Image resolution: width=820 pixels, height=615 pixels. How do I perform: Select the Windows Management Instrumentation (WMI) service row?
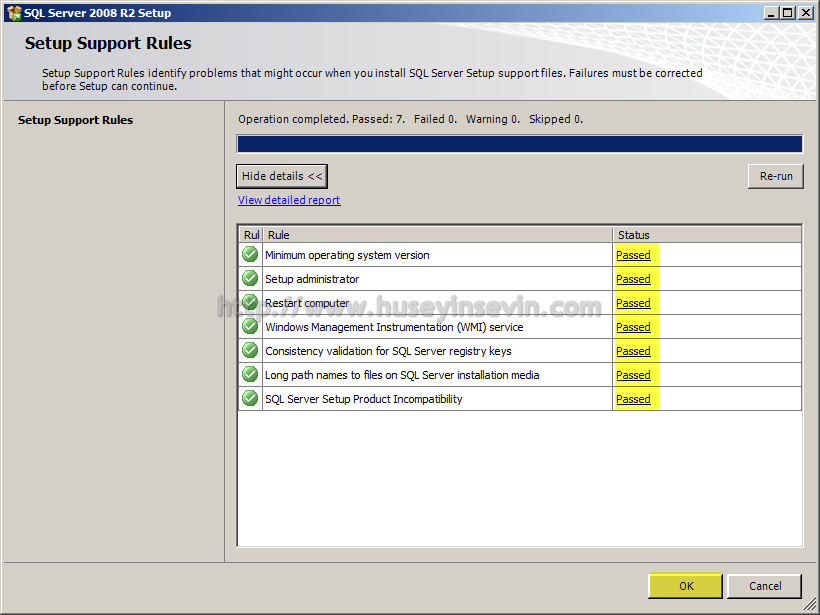click(x=520, y=327)
